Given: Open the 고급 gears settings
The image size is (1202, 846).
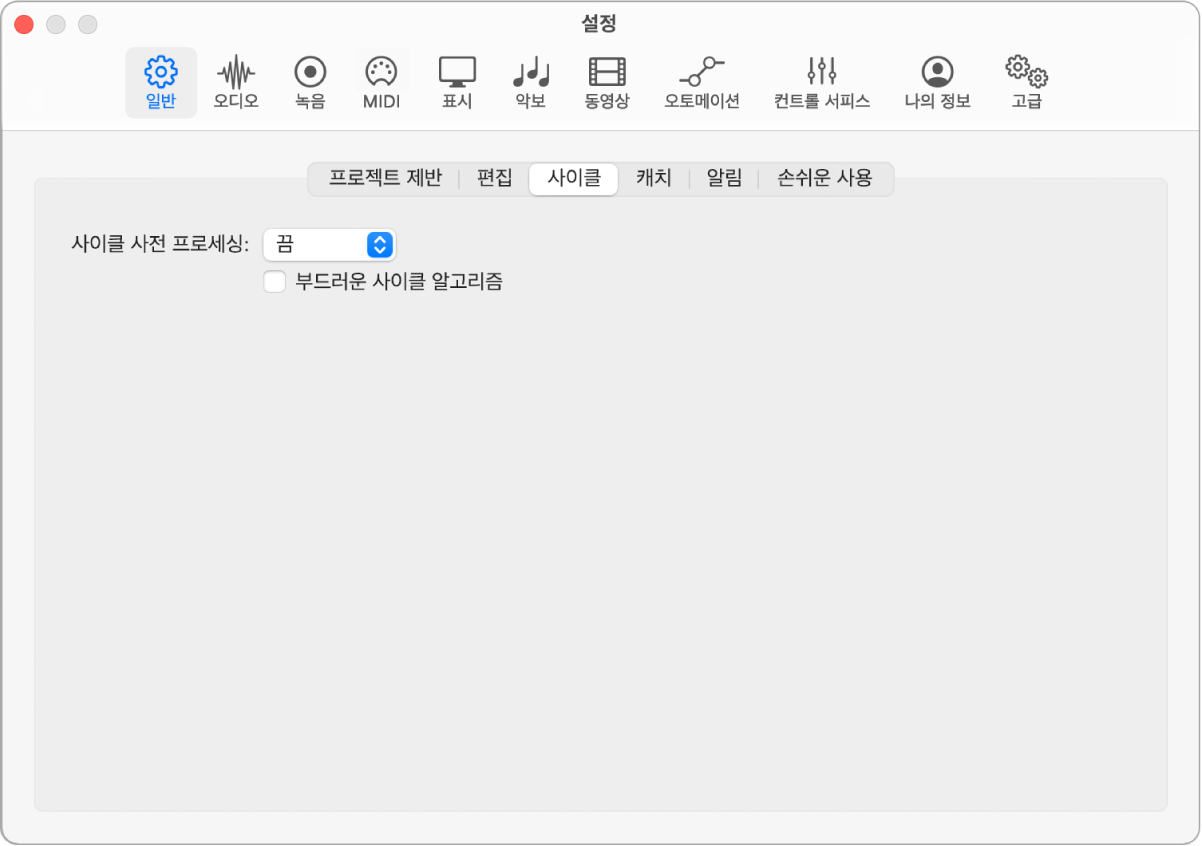Looking at the screenshot, I should pyautogui.click(x=1027, y=83).
